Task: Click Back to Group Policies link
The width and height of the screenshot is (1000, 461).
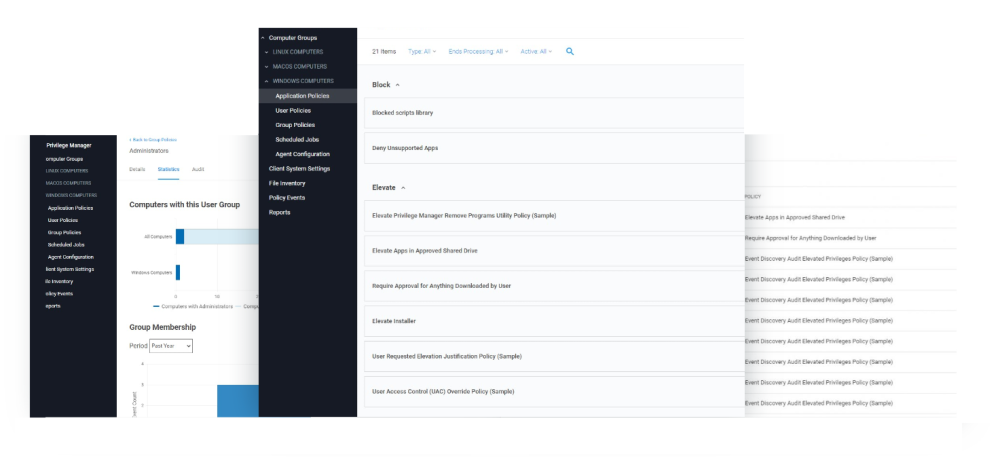Action: pos(153,140)
